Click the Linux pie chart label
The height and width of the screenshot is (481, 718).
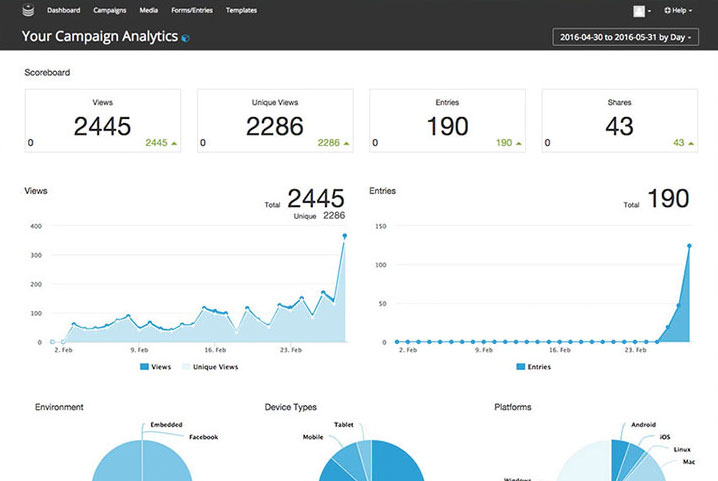(x=682, y=449)
